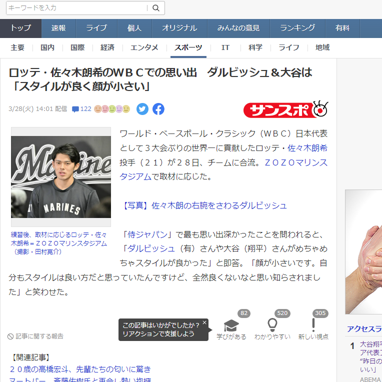Open the 速報 tab
The height and width of the screenshot is (382, 382).
click(59, 28)
